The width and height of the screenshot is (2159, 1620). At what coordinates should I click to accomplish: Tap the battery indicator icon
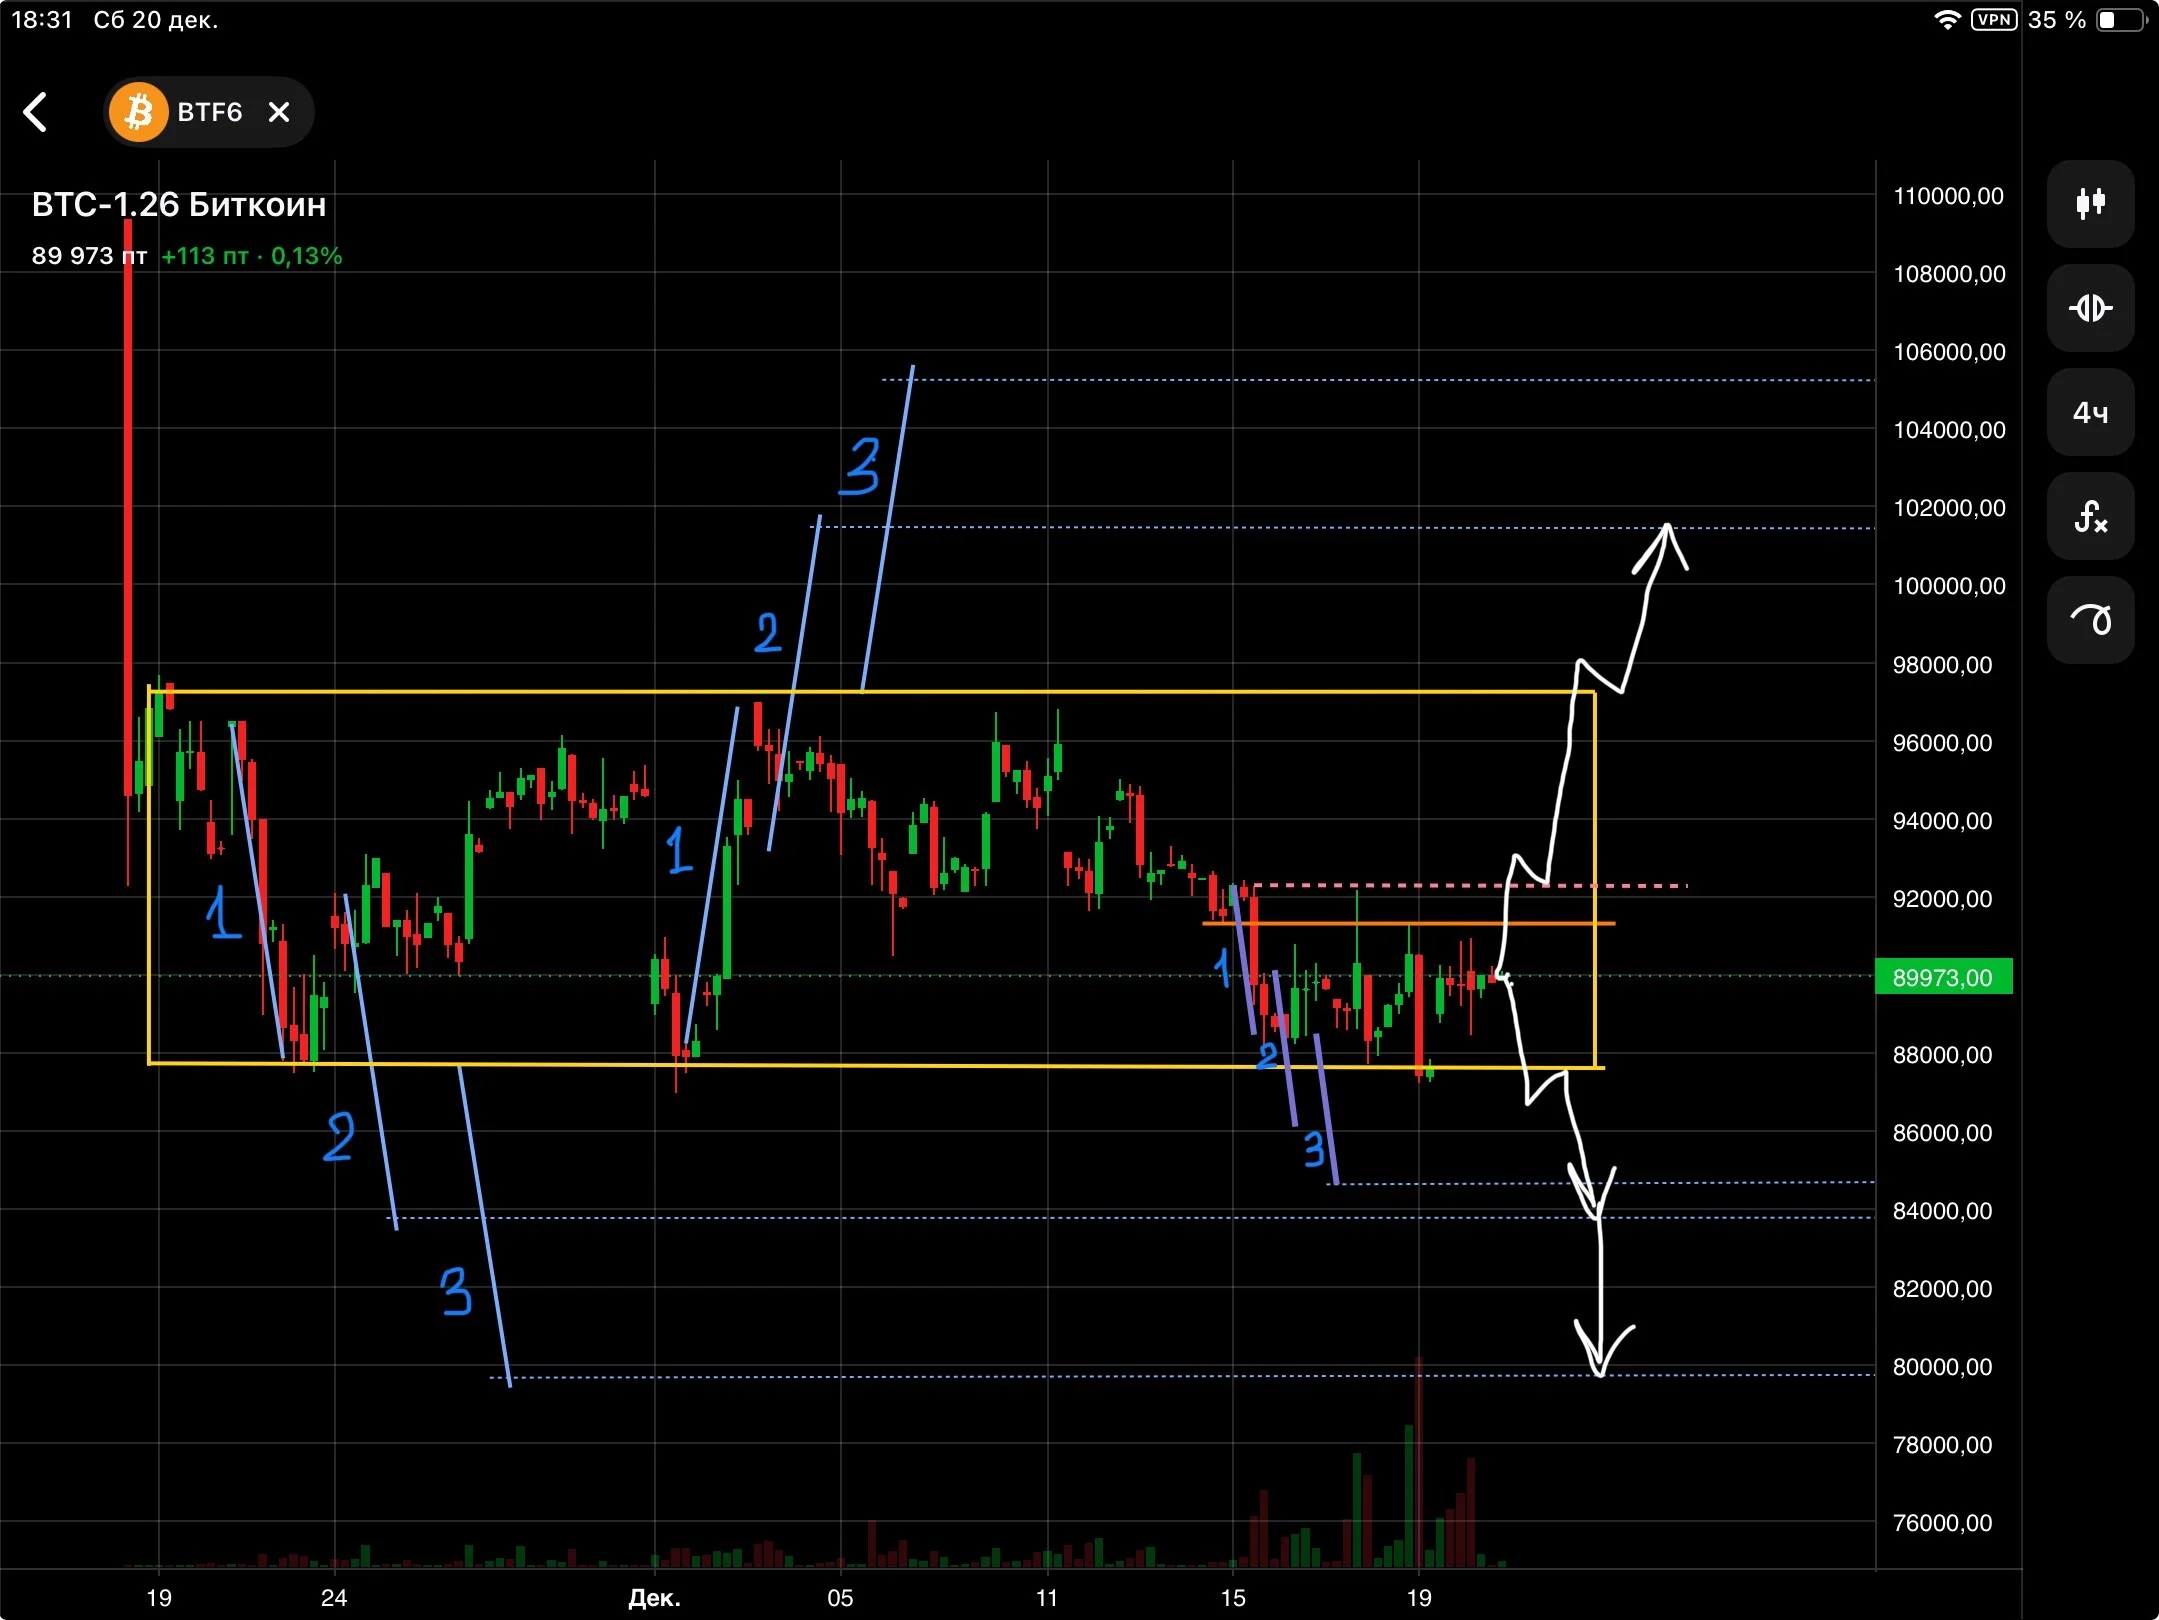2122,20
